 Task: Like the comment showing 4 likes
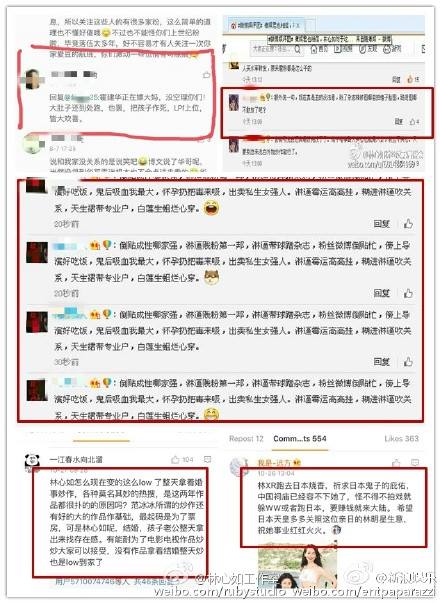pyautogui.click(x=414, y=122)
